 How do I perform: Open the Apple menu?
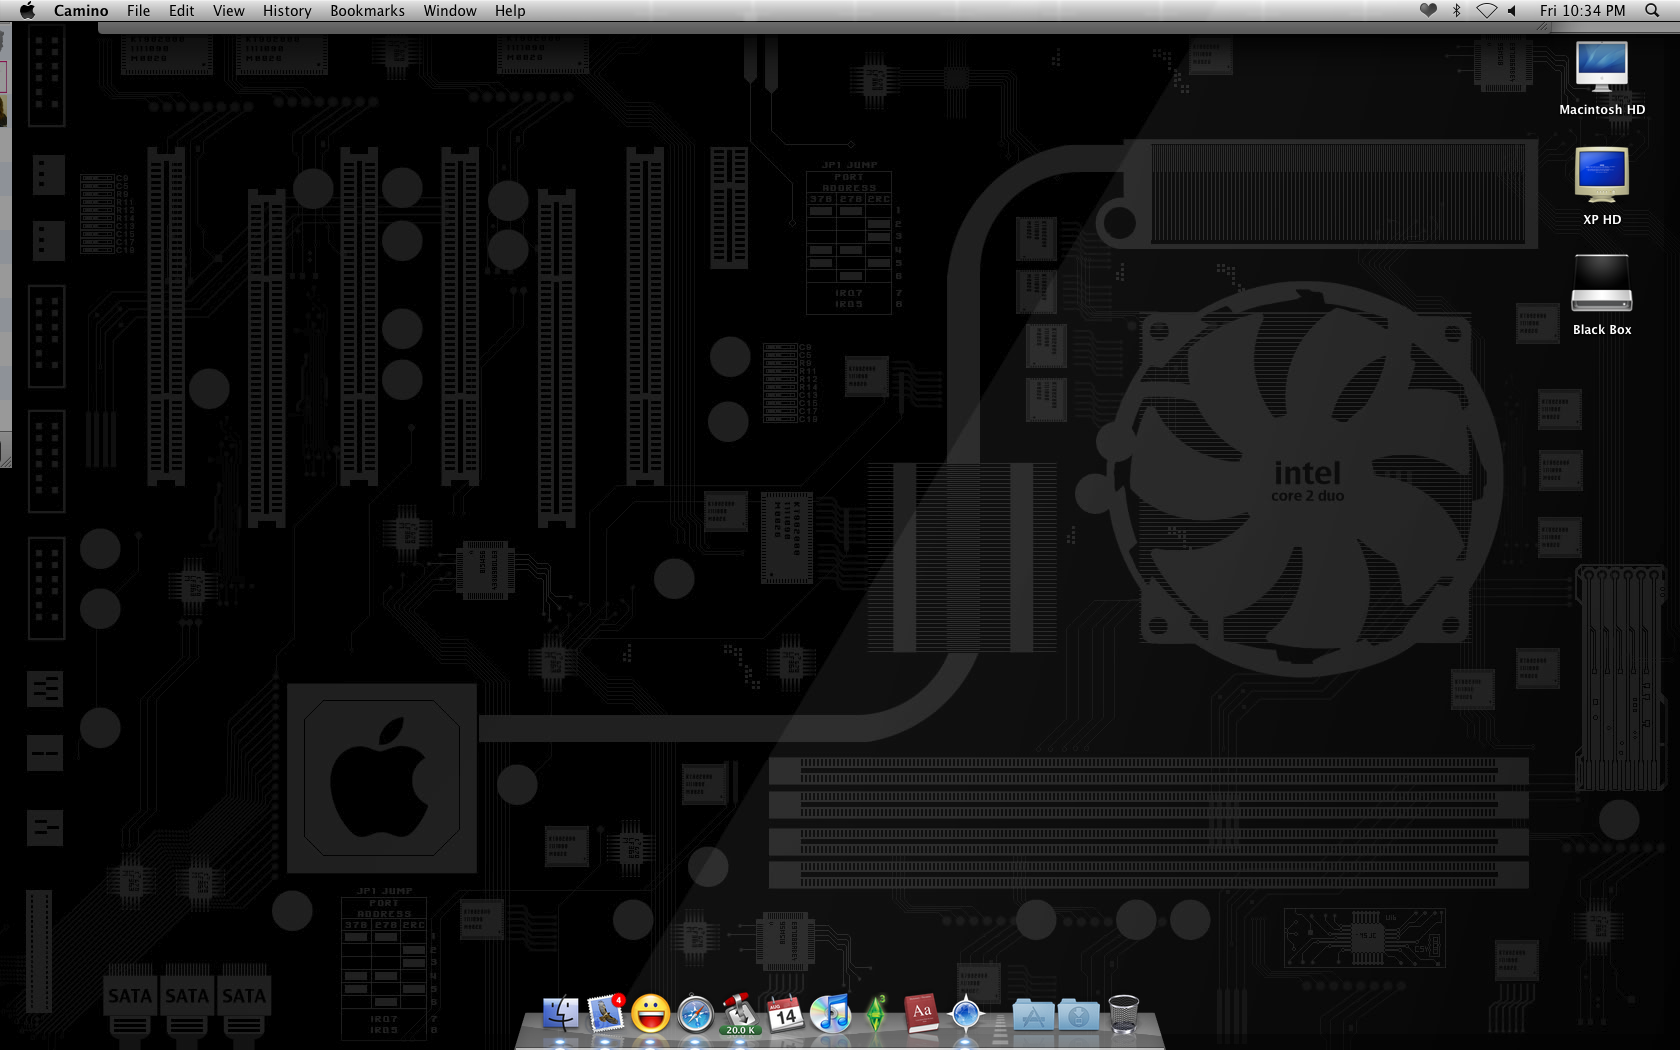(x=27, y=10)
